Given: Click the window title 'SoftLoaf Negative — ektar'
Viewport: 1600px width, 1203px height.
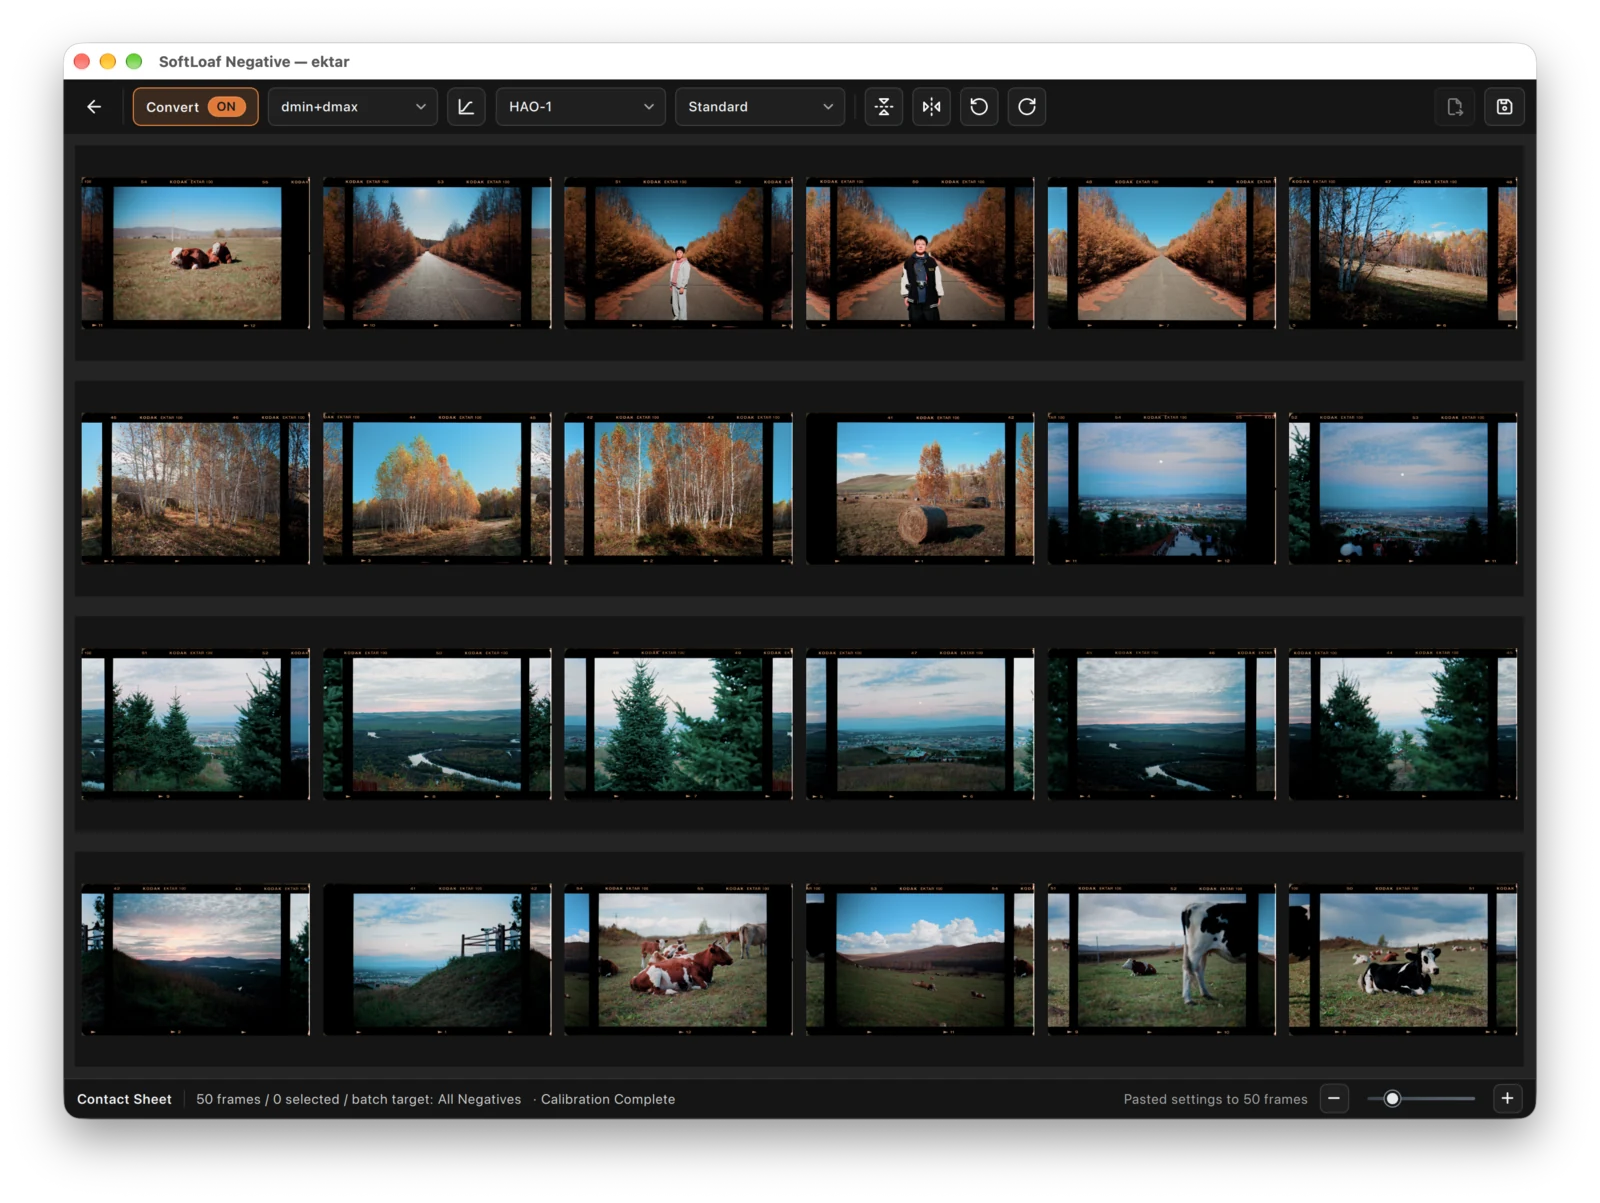Looking at the screenshot, I should [x=254, y=61].
